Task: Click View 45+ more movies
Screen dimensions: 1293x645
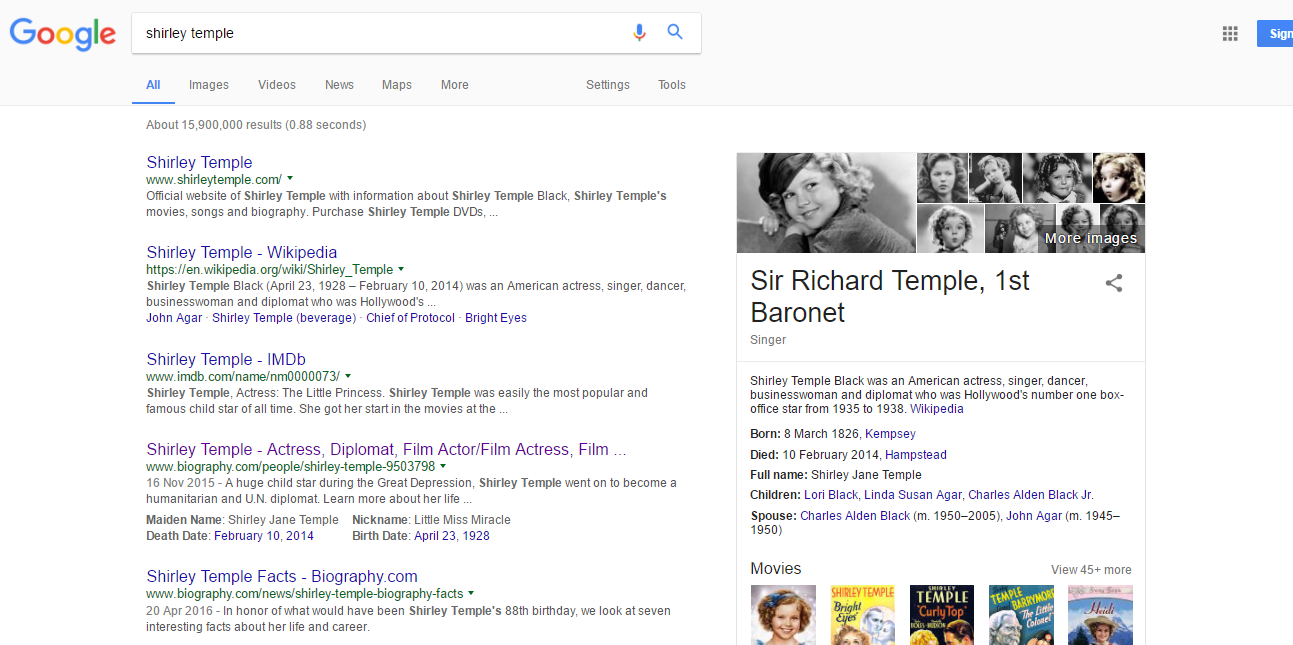Action: [1091, 570]
